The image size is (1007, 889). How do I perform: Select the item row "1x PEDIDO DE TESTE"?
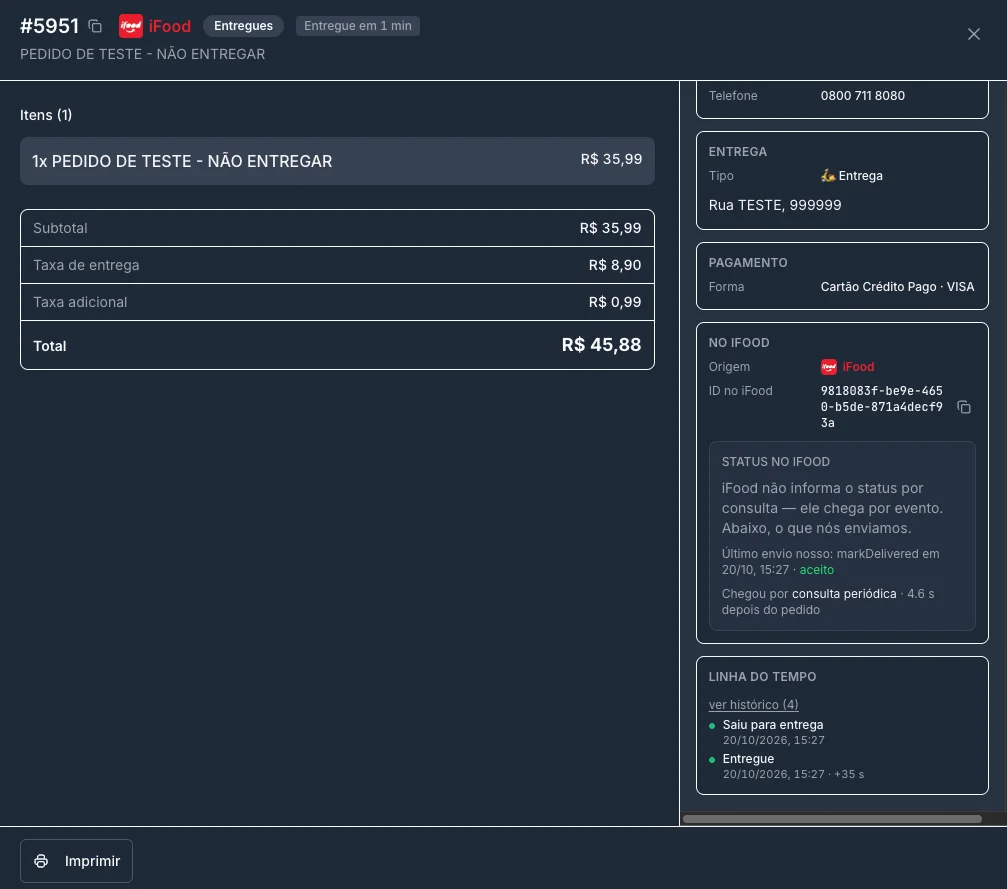click(337, 161)
